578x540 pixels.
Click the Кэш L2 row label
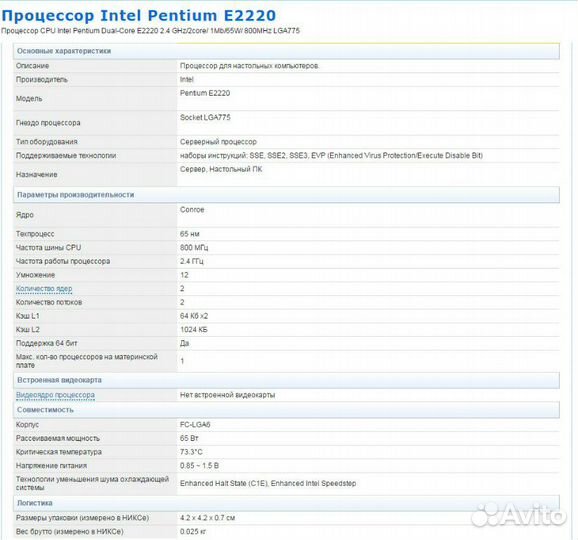[x=28, y=330]
